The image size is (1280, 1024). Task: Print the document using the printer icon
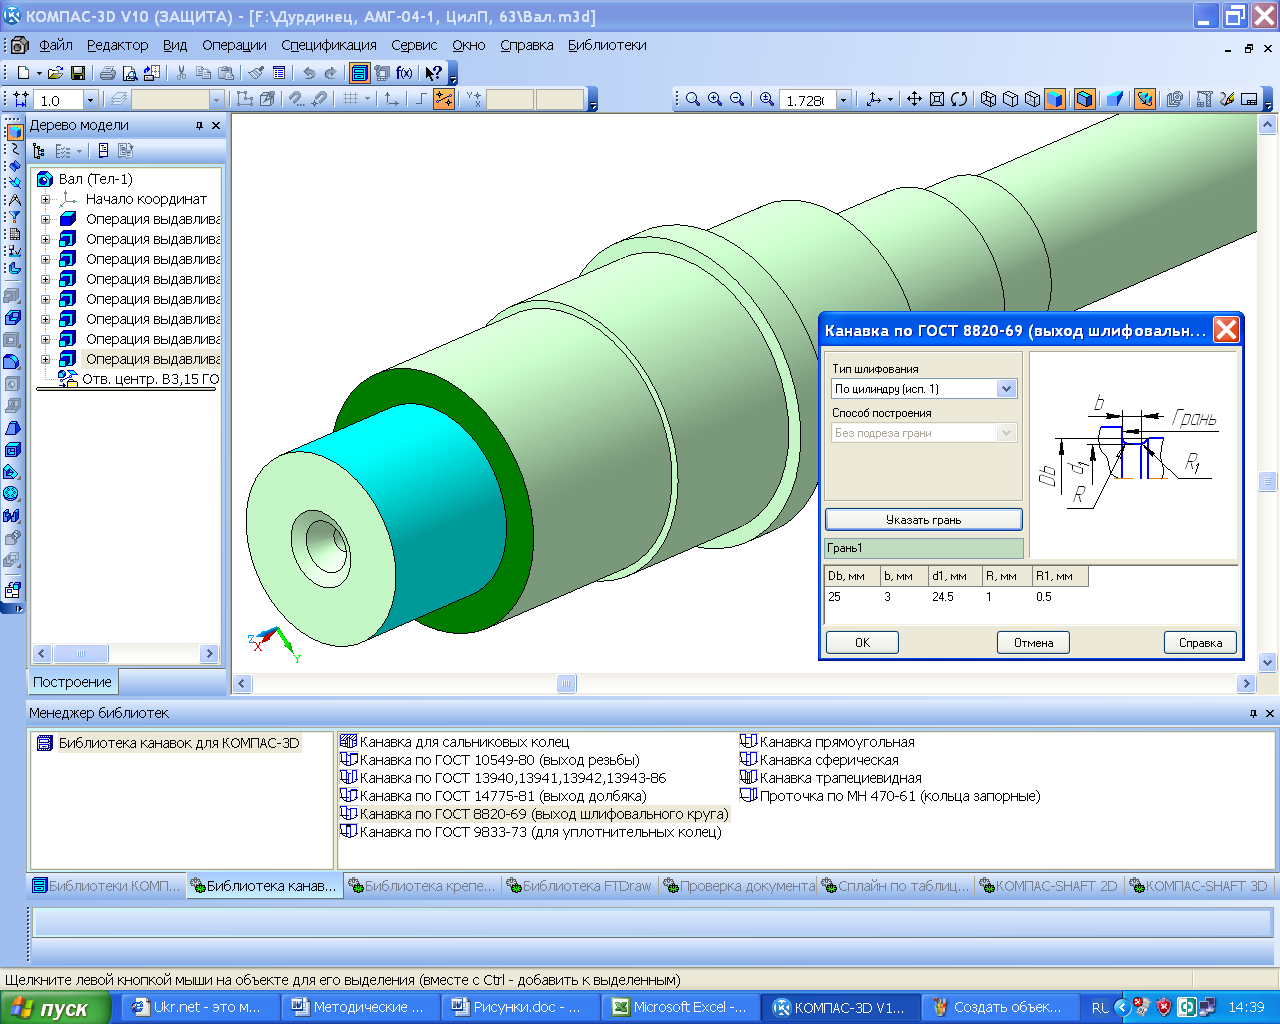(107, 73)
